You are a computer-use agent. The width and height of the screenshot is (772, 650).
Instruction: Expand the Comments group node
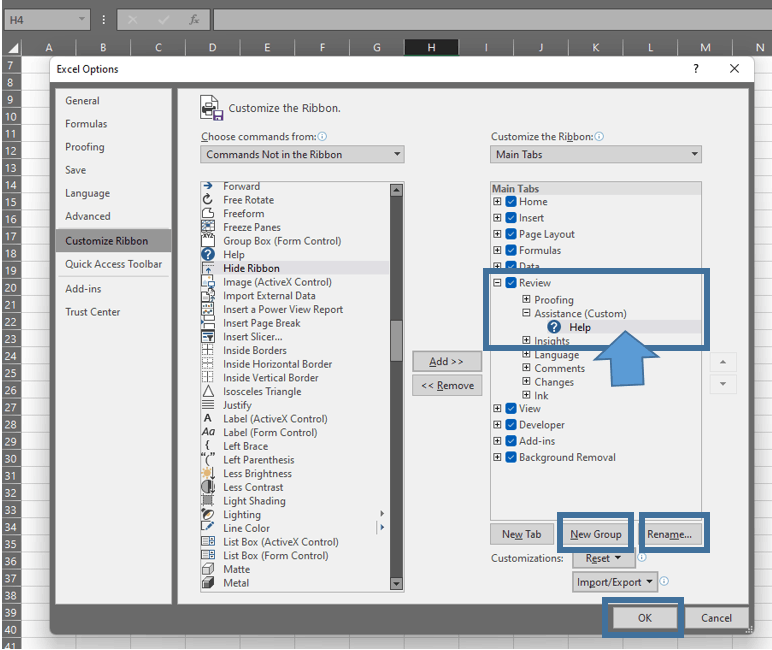click(526, 367)
